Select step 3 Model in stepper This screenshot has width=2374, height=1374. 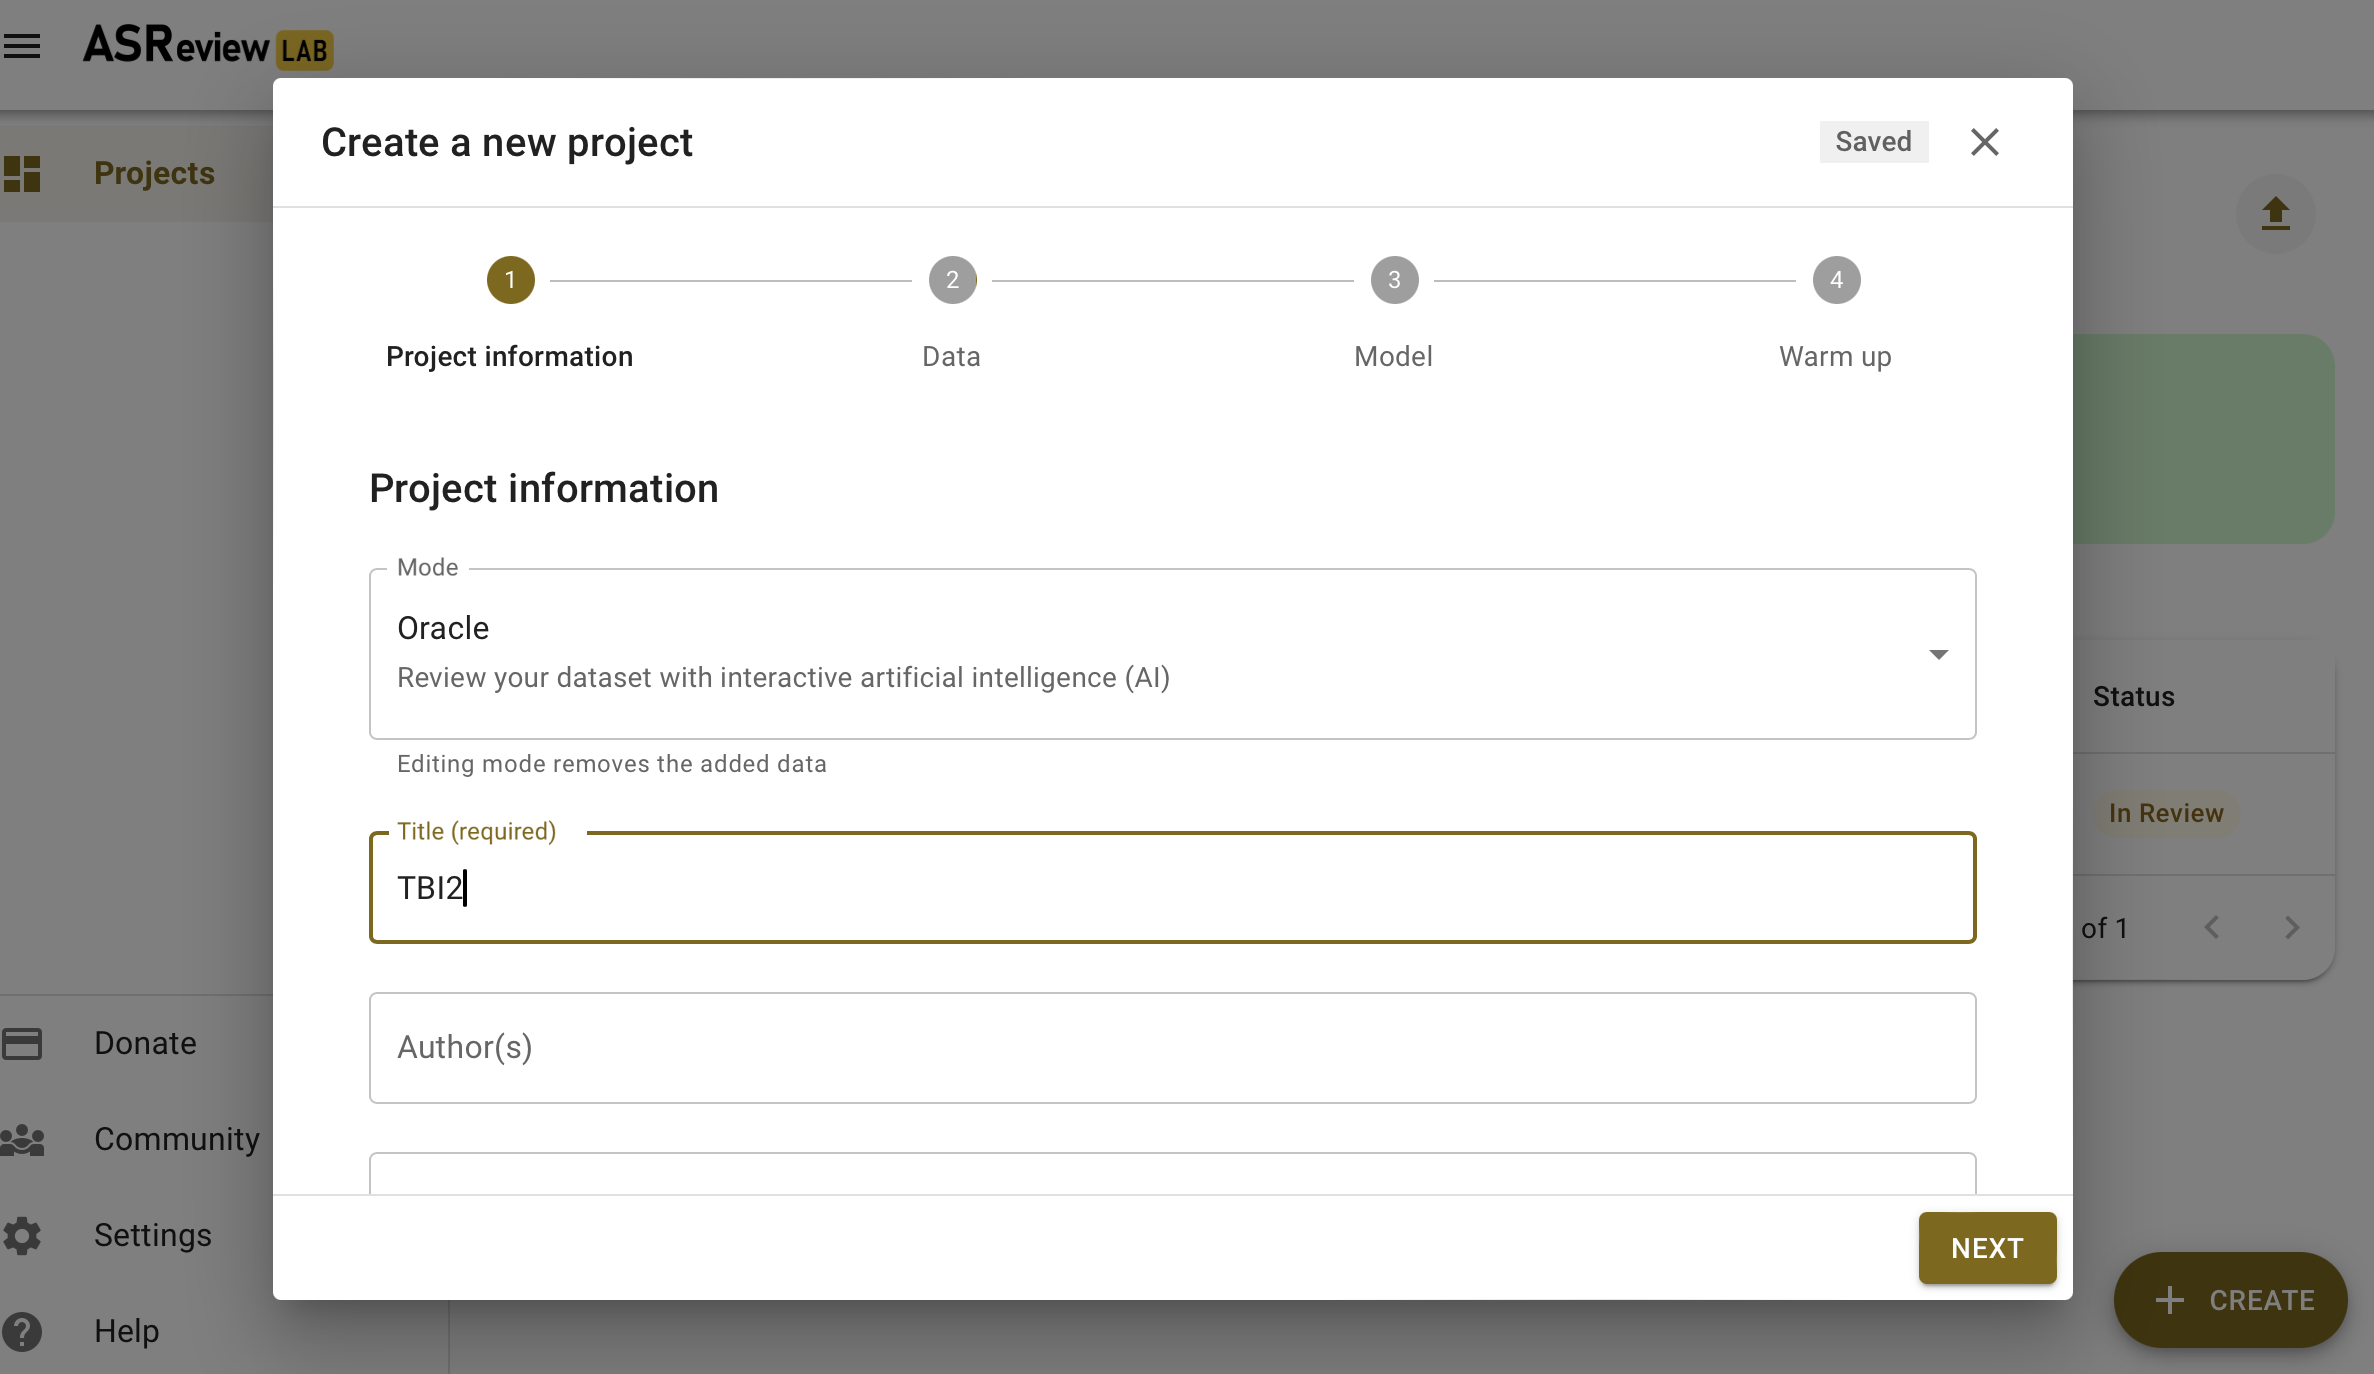tap(1394, 280)
